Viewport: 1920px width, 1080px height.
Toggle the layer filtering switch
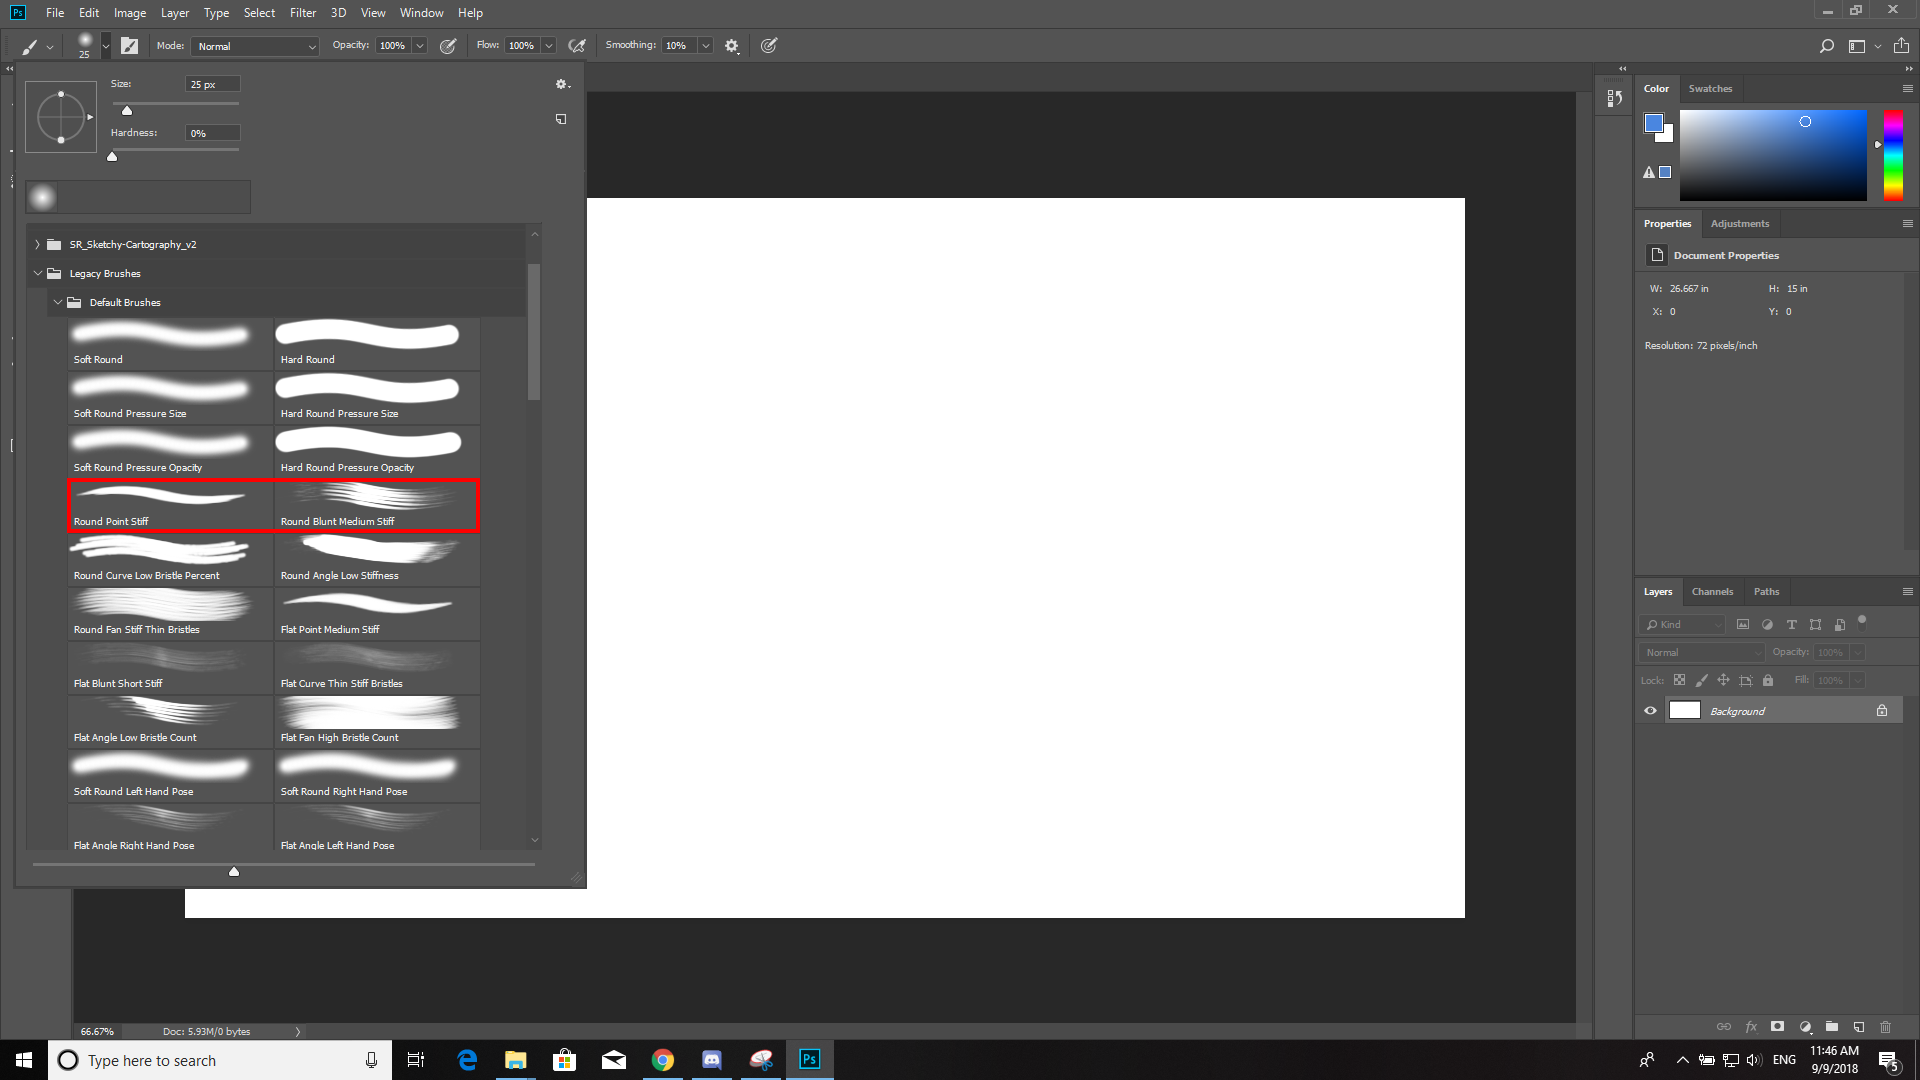pyautogui.click(x=1862, y=621)
